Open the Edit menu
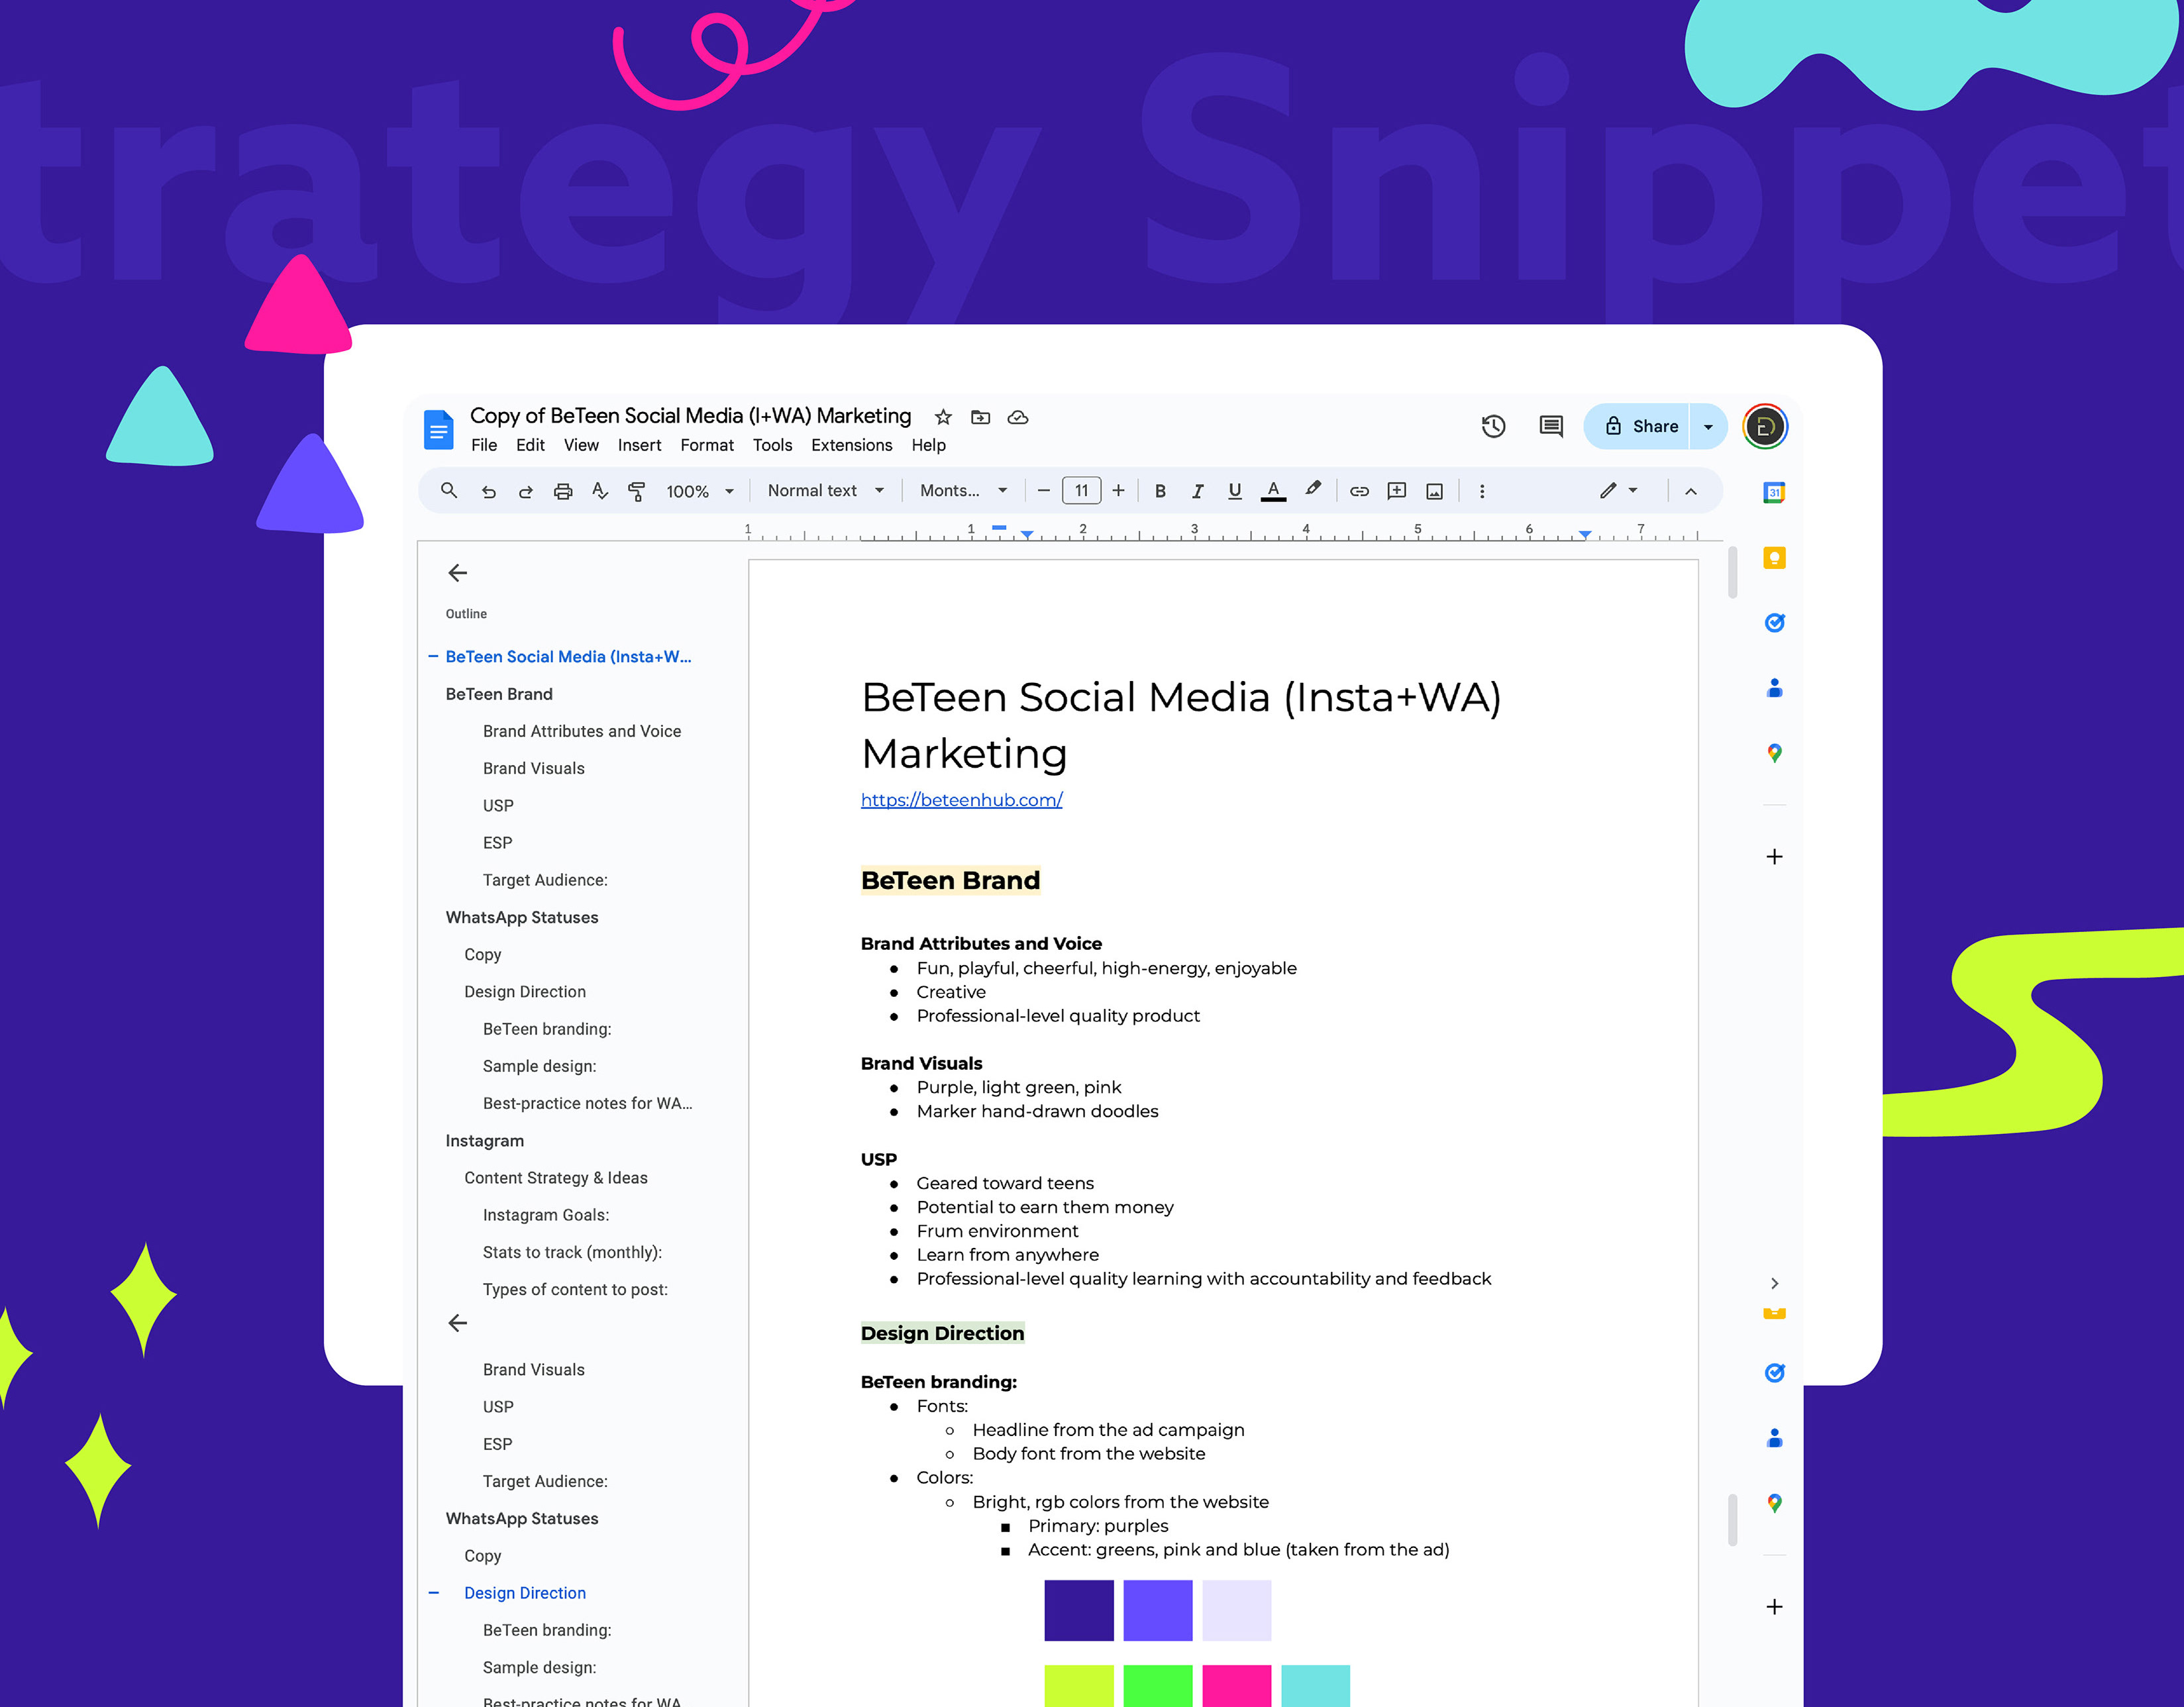Screen dimensions: 2184x1707 530,445
